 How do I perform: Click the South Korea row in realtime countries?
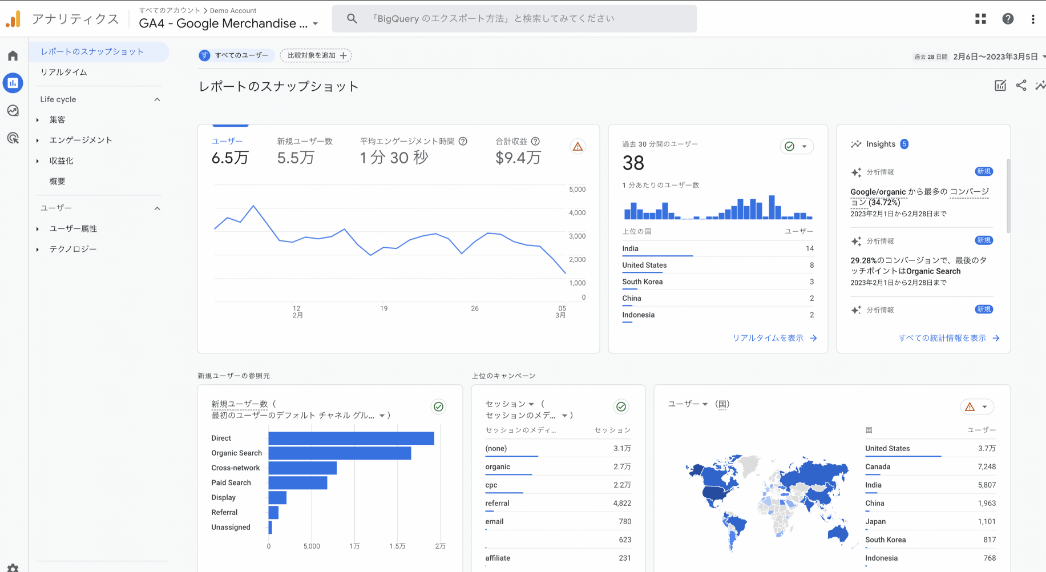tap(718, 282)
